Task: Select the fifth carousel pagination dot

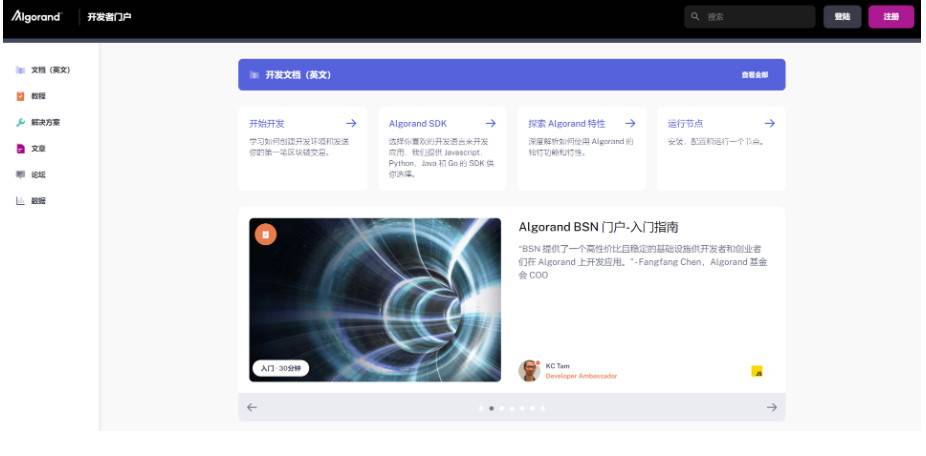Action: coord(522,408)
